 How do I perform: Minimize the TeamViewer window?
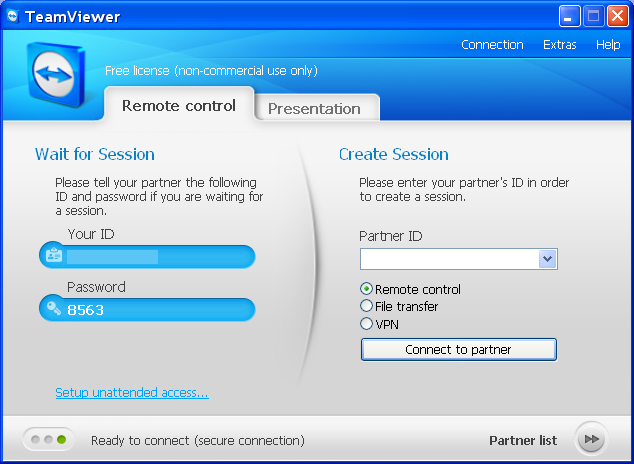click(x=569, y=16)
